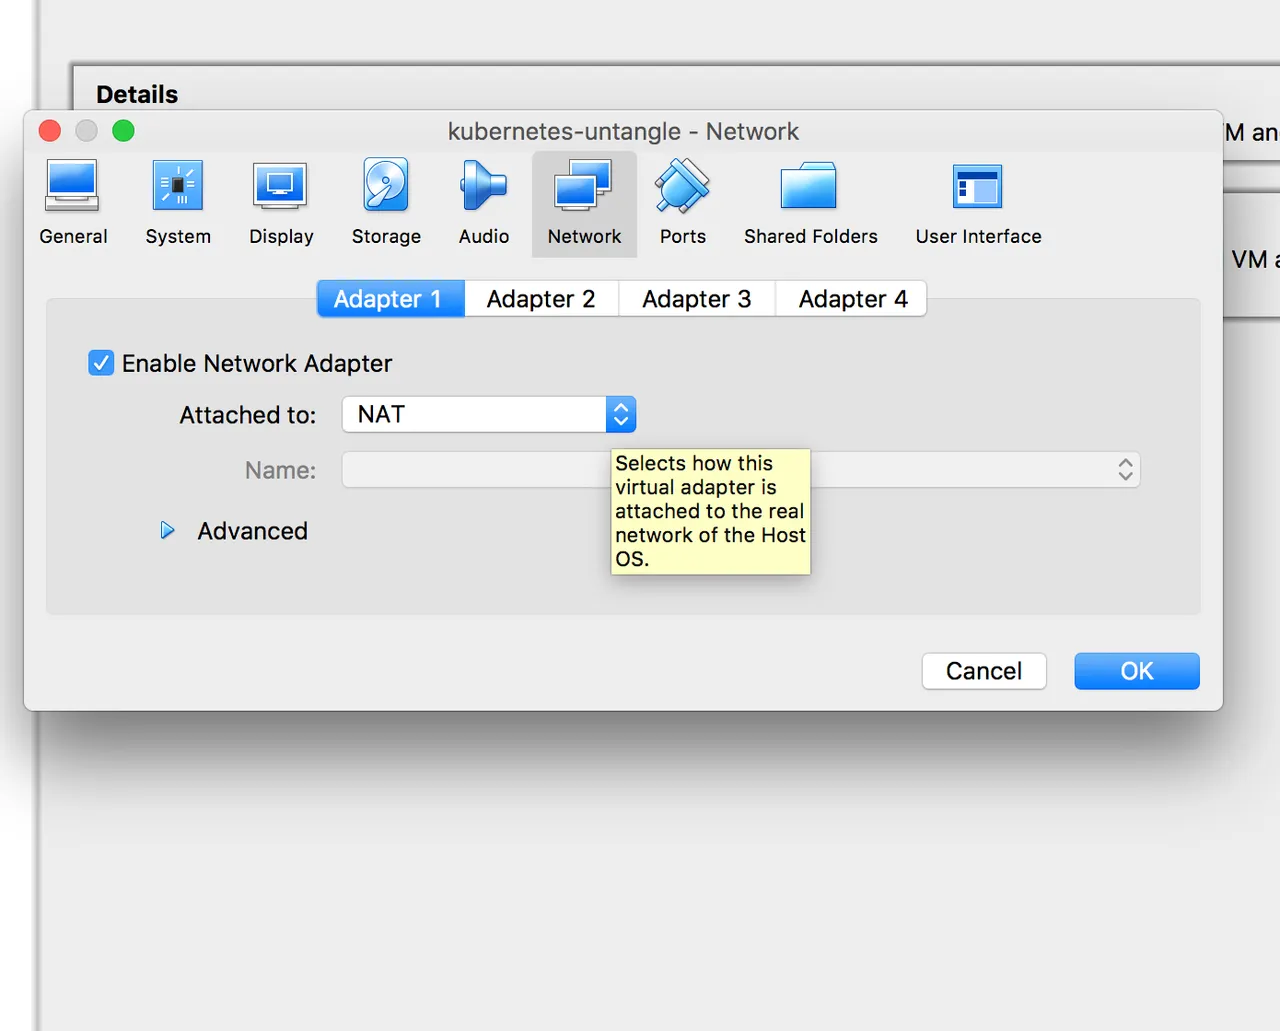Switch to Adapter 4 tab

click(852, 299)
